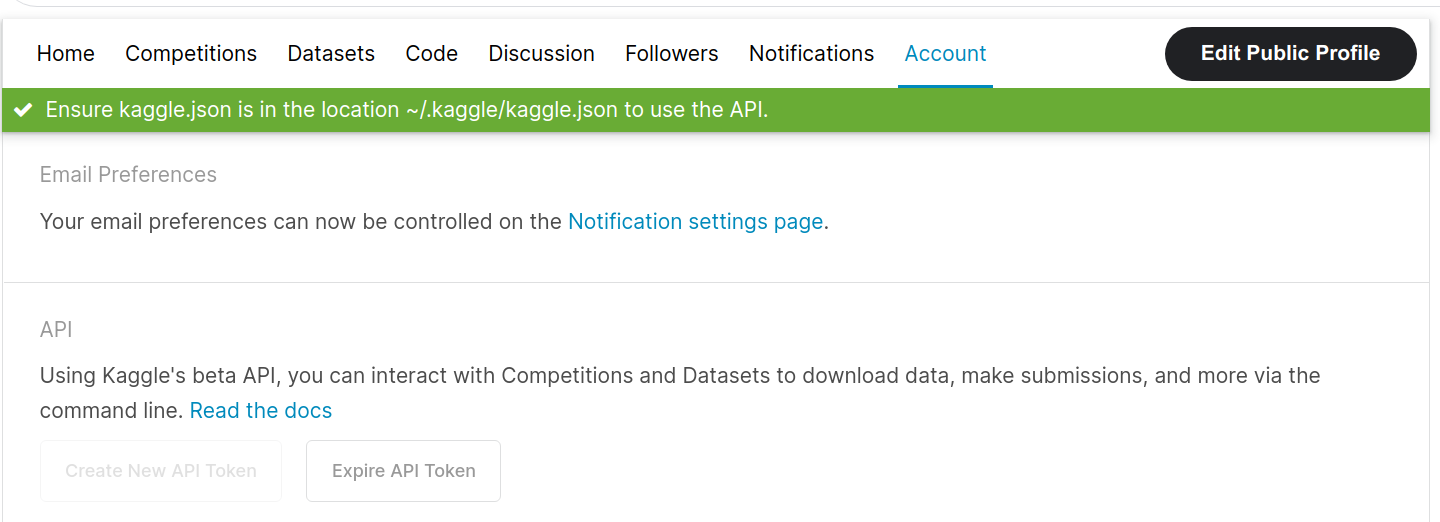This screenshot has width=1440, height=522.
Task: Click the Expire API Token button
Action: coord(403,471)
